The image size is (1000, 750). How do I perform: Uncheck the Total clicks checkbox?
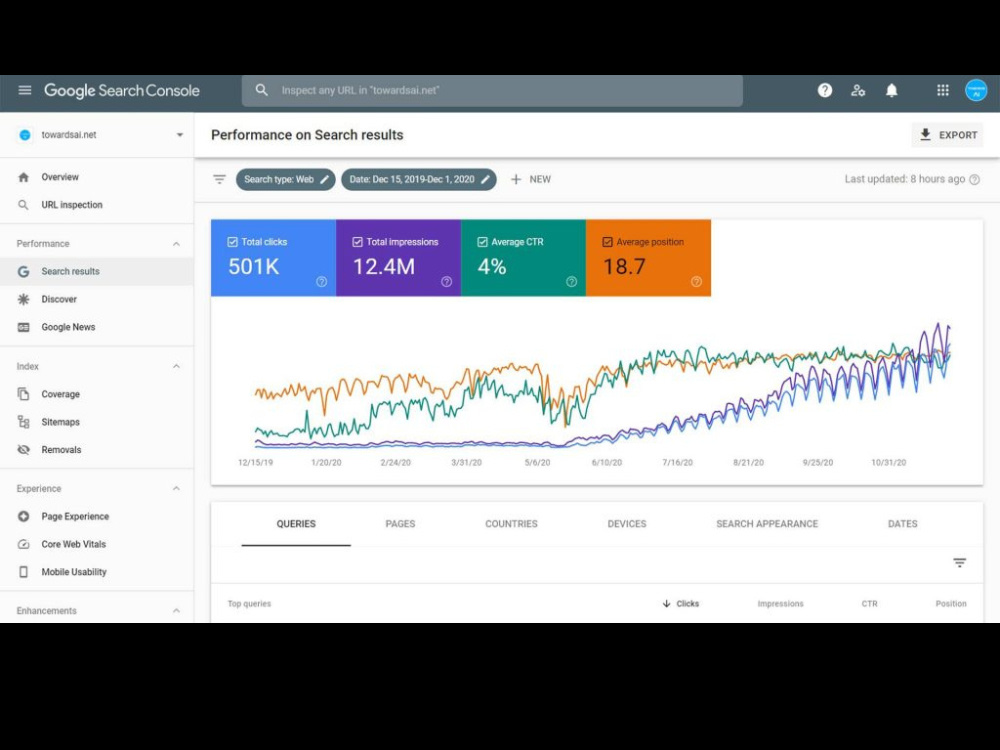pos(232,242)
